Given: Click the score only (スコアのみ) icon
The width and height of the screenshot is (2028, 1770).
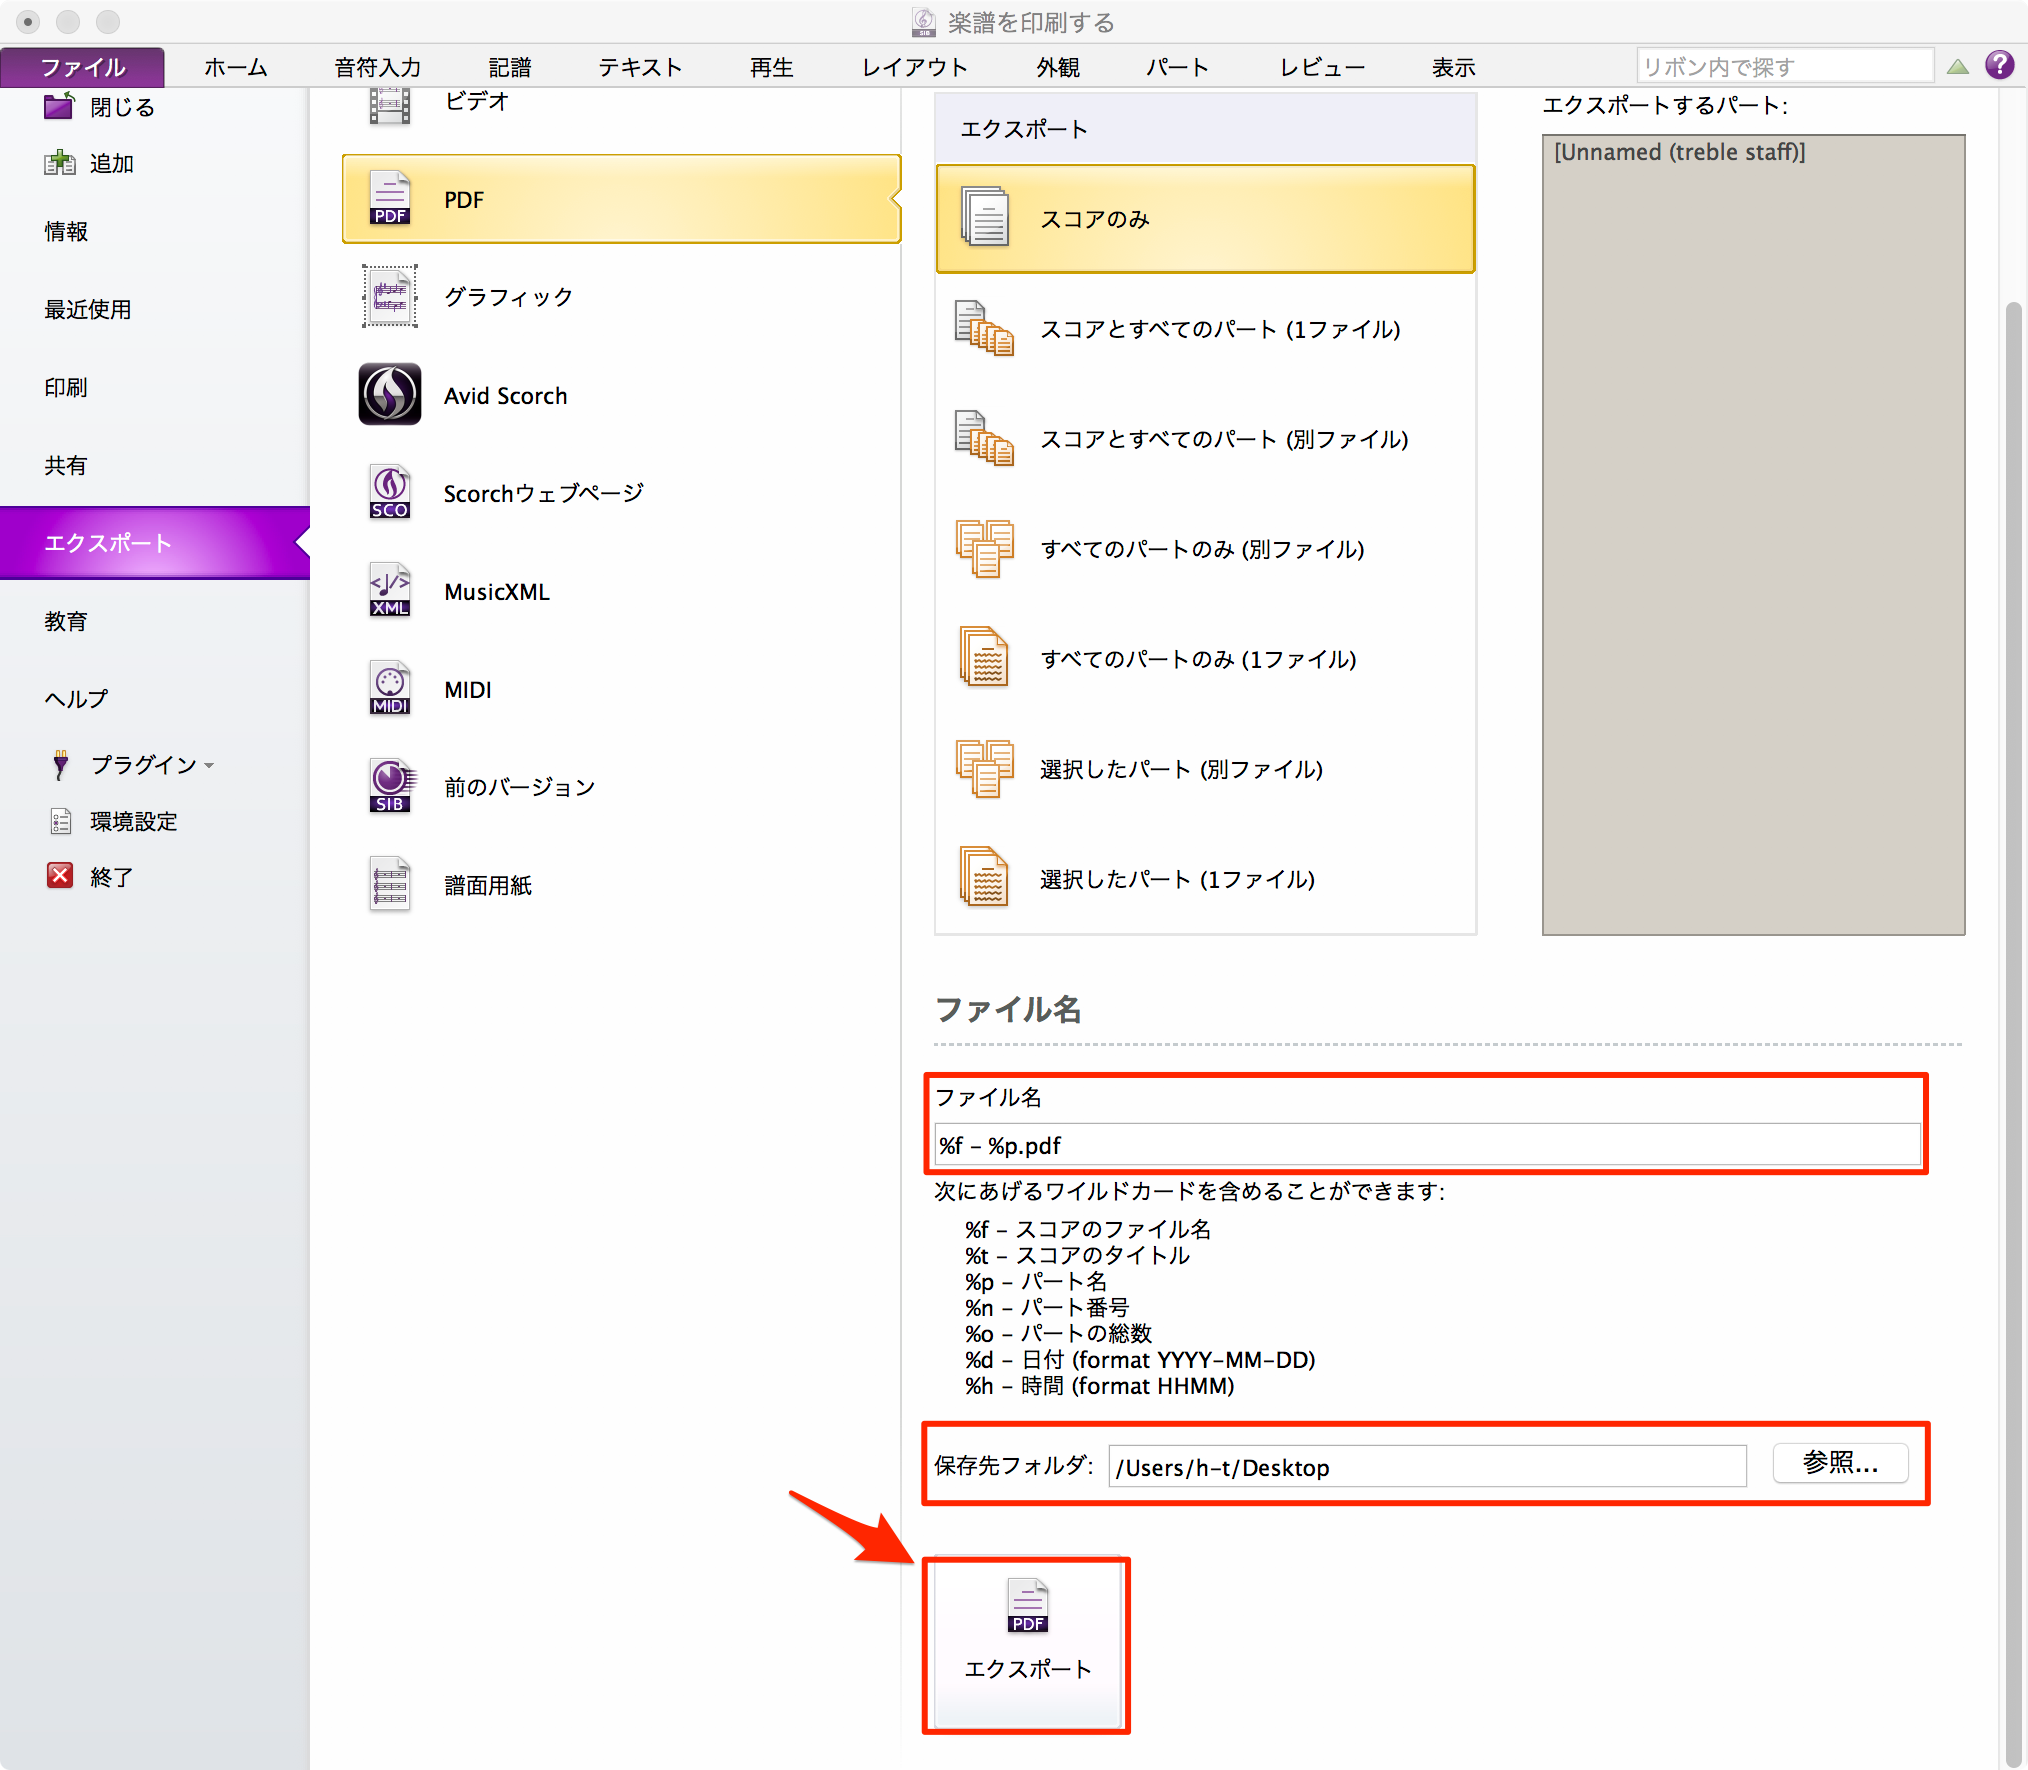Looking at the screenshot, I should pyautogui.click(x=986, y=217).
